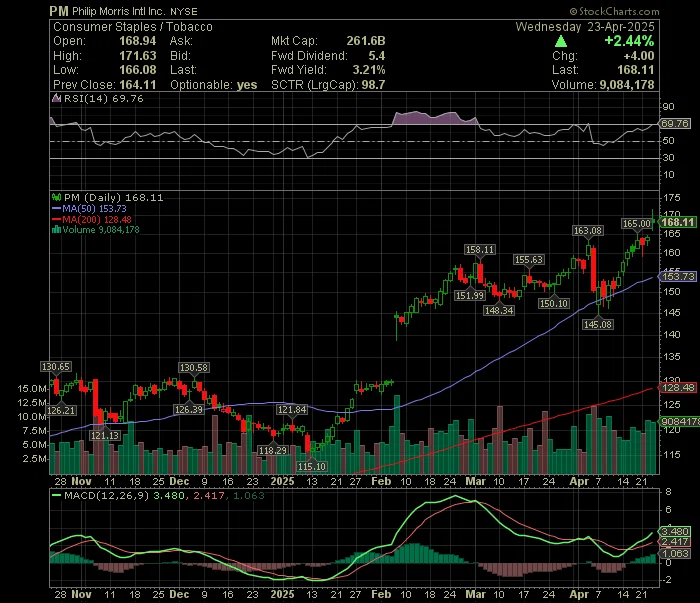Image resolution: width=700 pixels, height=603 pixels.
Task: Click the Optionable yes value
Action: click(x=247, y=85)
